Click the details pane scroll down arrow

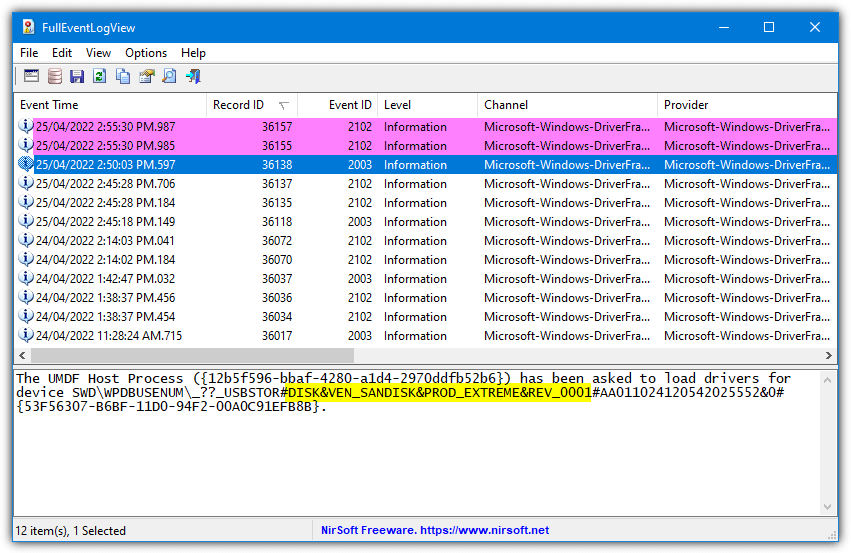click(827, 507)
